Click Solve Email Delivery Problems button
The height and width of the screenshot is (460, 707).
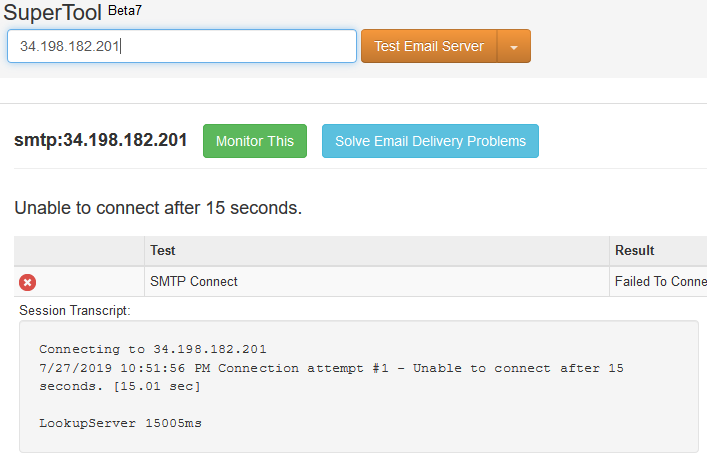pos(430,141)
